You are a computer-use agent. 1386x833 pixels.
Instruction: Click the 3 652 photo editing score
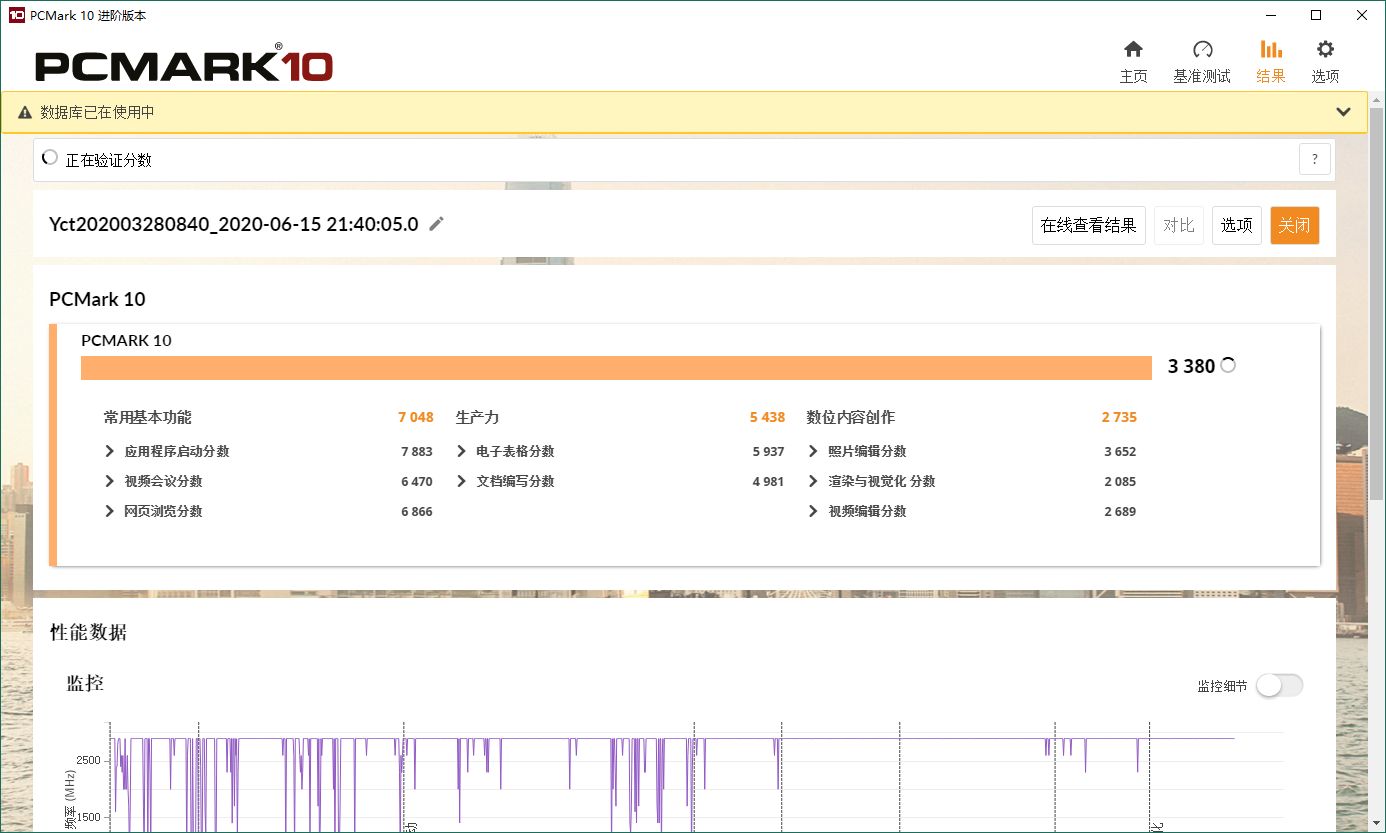click(x=1120, y=451)
